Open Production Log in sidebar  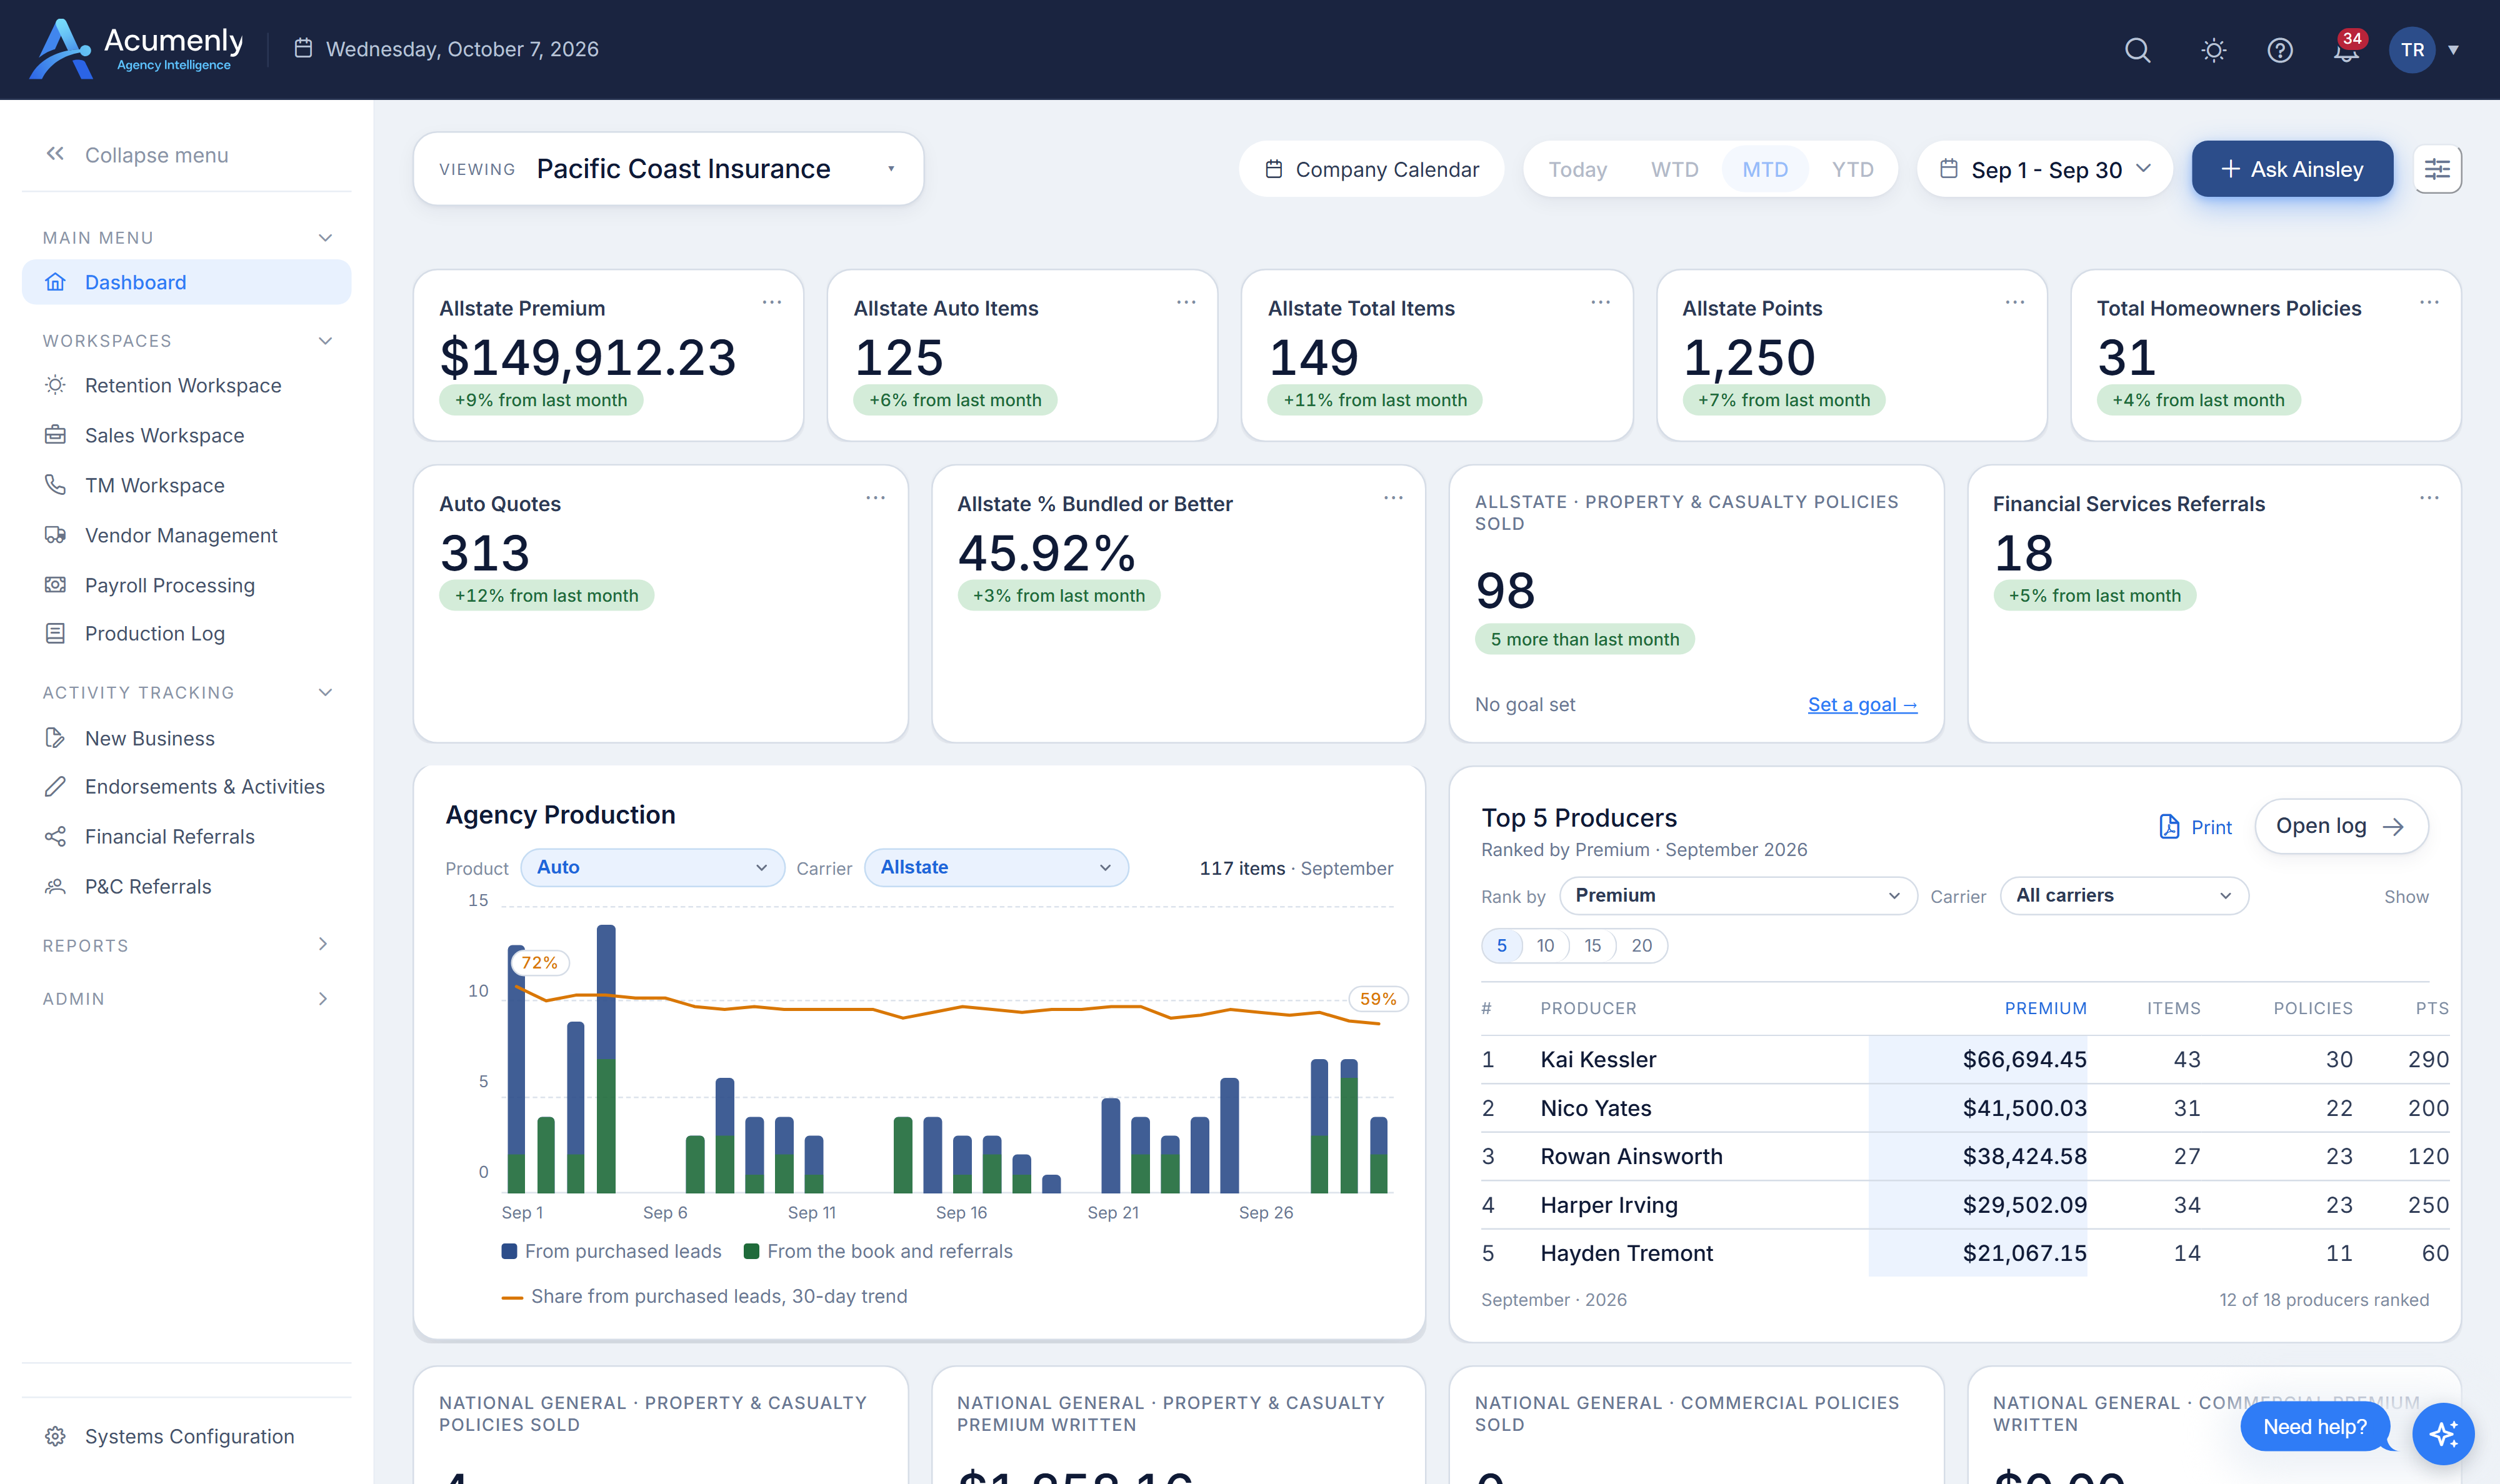(x=186, y=633)
